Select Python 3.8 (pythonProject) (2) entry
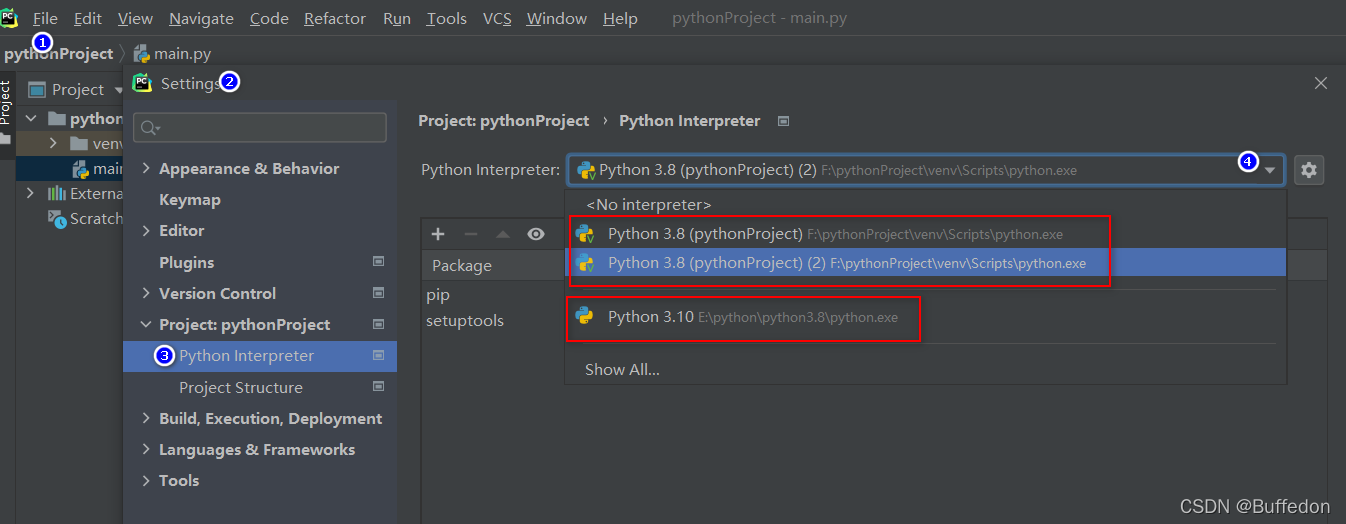Viewport: 1346px width, 524px height. point(925,263)
